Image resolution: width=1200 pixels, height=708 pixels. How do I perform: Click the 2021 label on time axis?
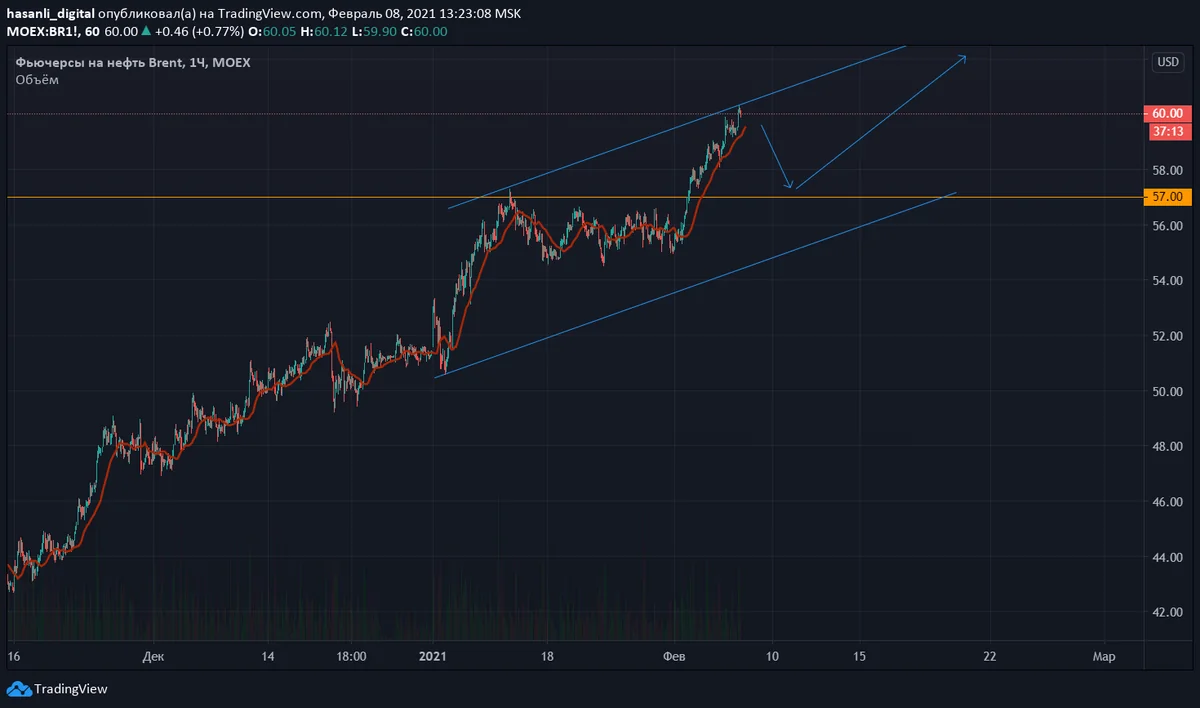point(433,656)
